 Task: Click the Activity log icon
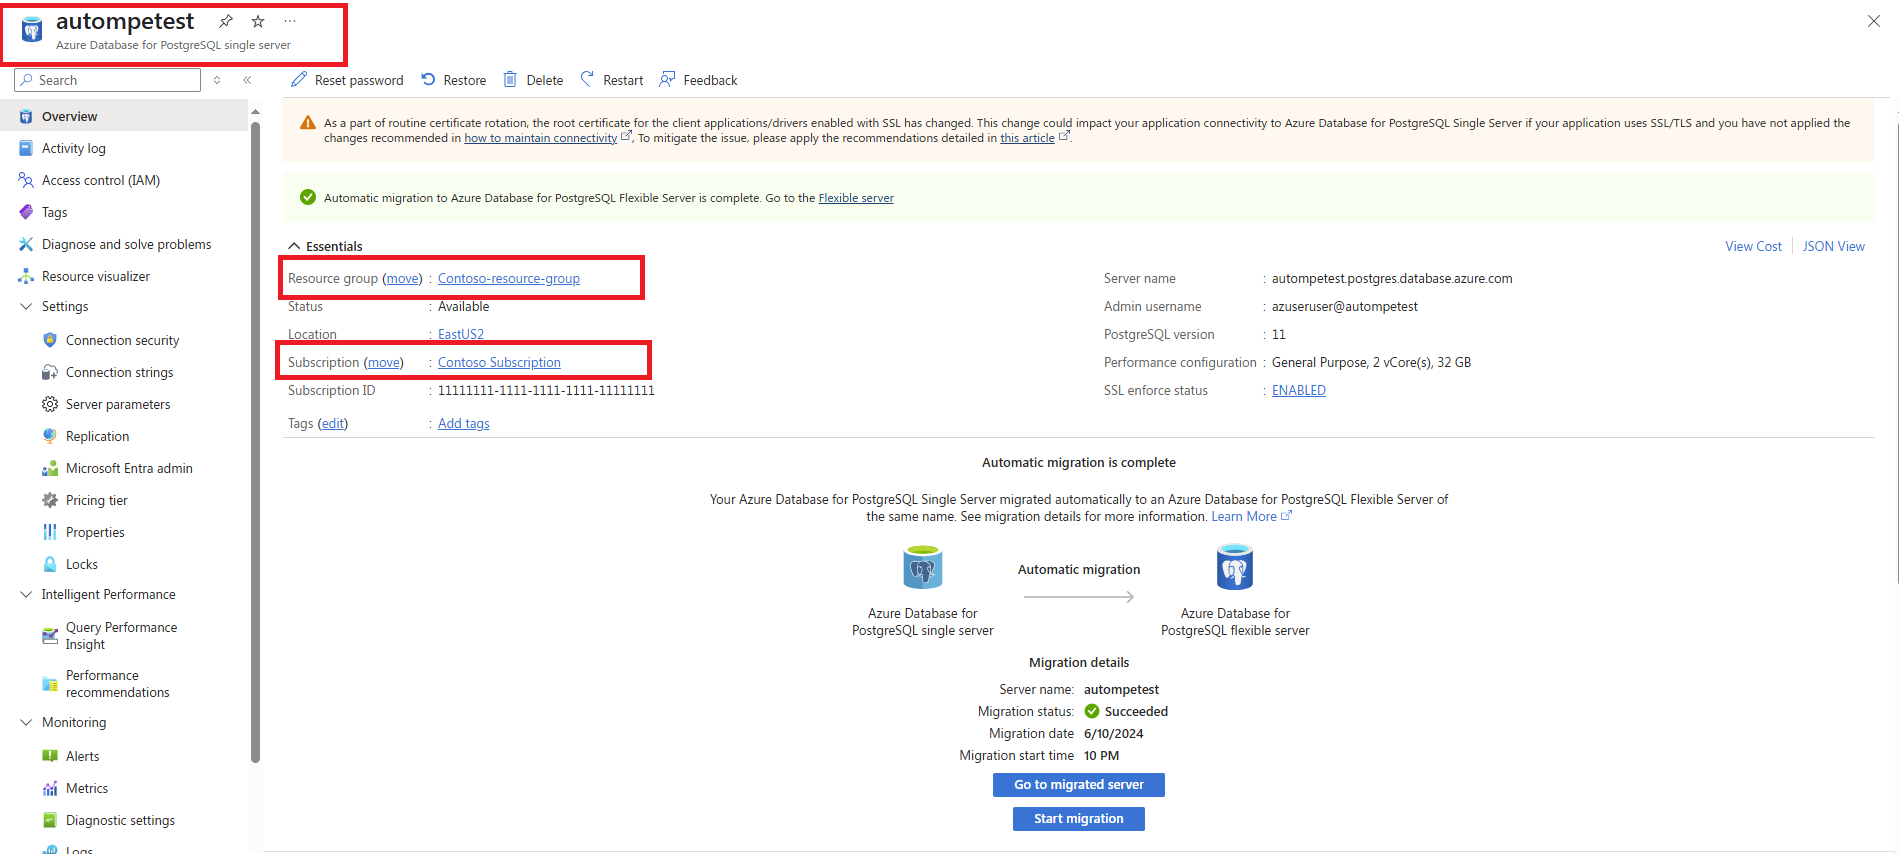click(x=26, y=148)
